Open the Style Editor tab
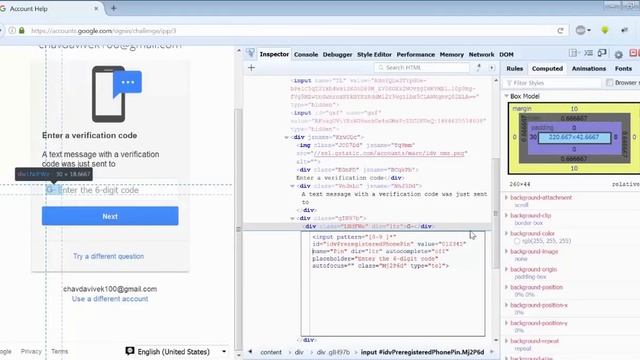The image size is (640, 360). (x=374, y=54)
